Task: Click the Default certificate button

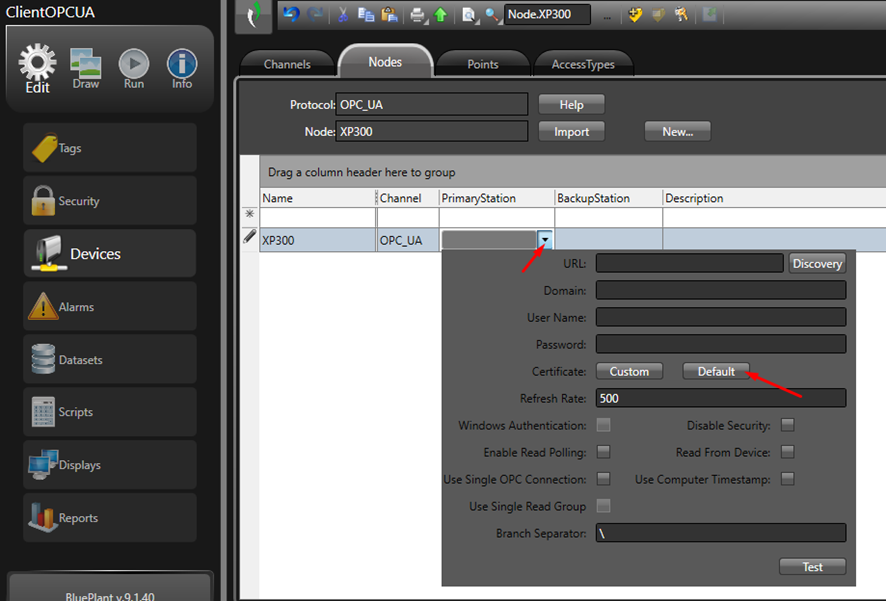Action: click(716, 371)
